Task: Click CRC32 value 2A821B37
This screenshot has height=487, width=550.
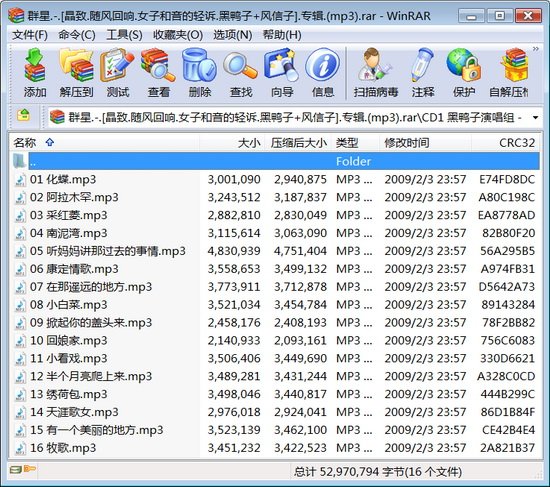Action: click(508, 448)
